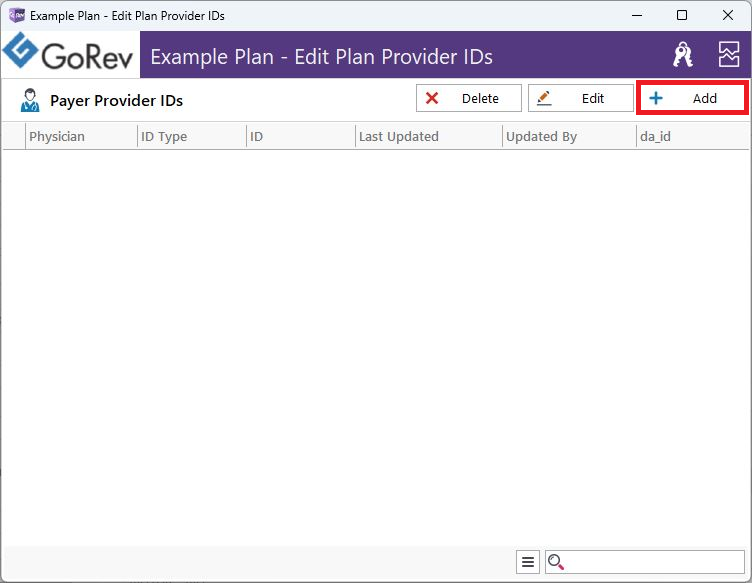Image resolution: width=752 pixels, height=583 pixels.
Task: Close the Edit Plan Provider IDs window
Action: point(728,15)
